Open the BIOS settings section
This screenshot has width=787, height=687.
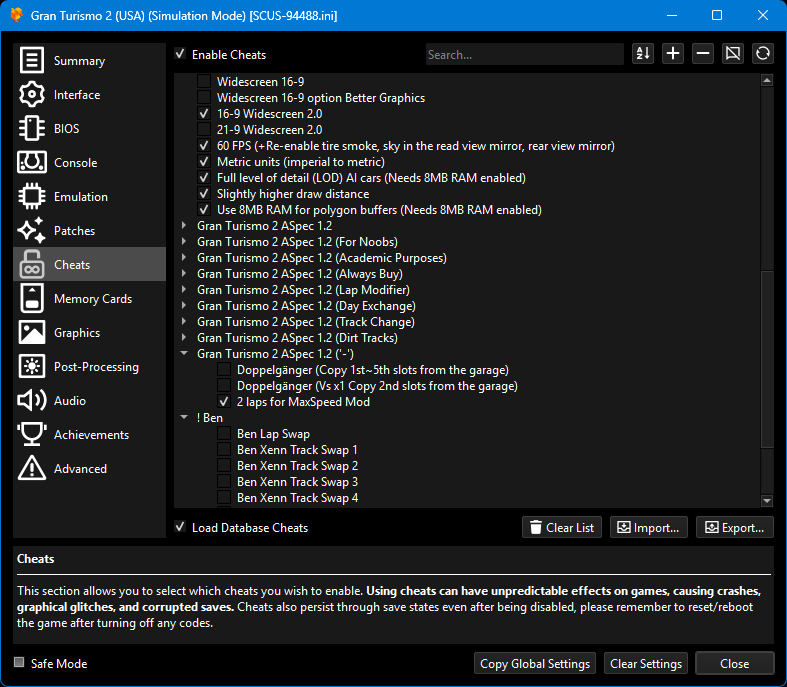(89, 129)
